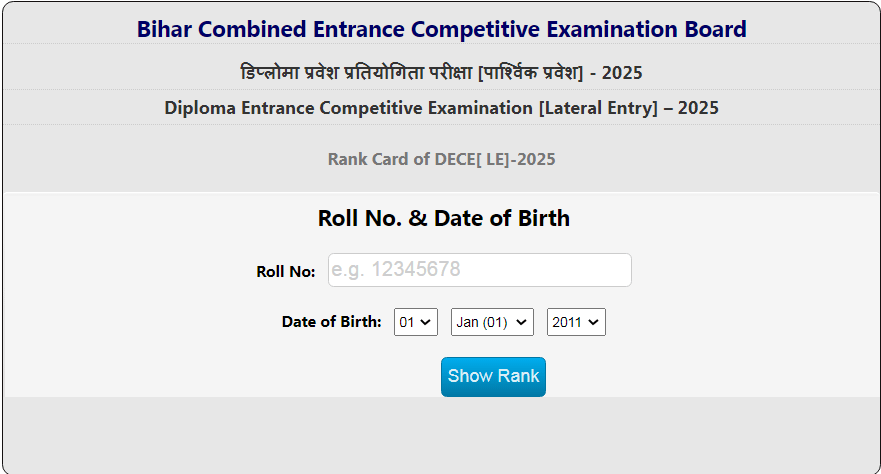Click the chevron arrow on the day selector
The height and width of the screenshot is (474, 881).
coord(426,322)
